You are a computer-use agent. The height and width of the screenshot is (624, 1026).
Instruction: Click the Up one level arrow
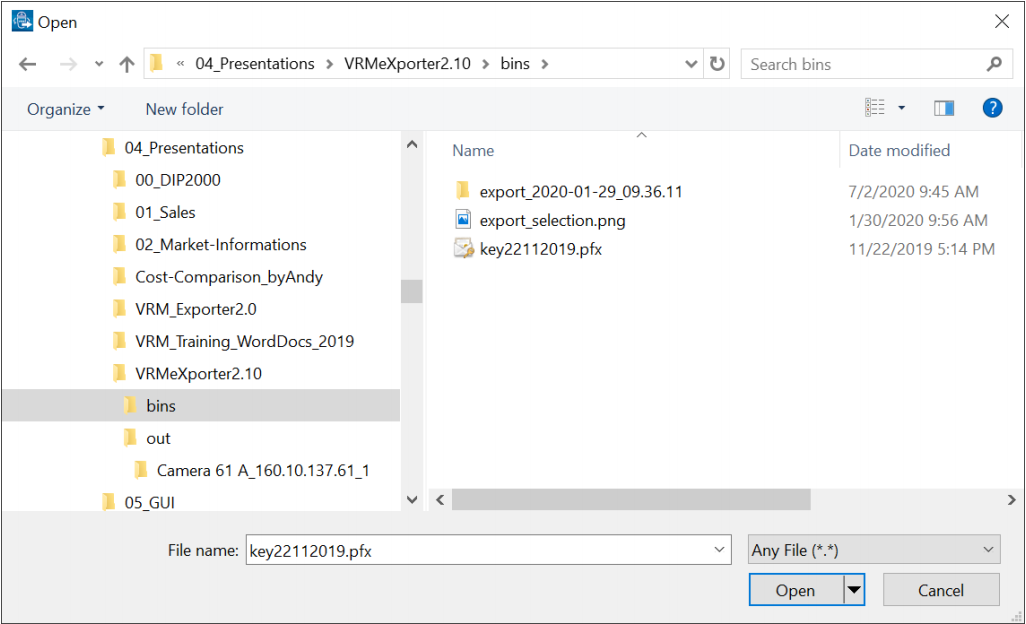[x=126, y=64]
